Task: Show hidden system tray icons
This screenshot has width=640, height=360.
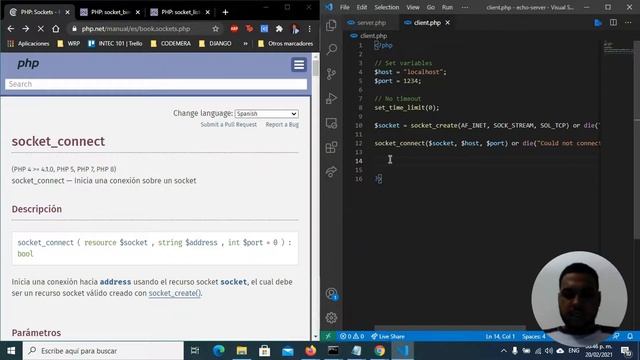Action: (x=504, y=351)
